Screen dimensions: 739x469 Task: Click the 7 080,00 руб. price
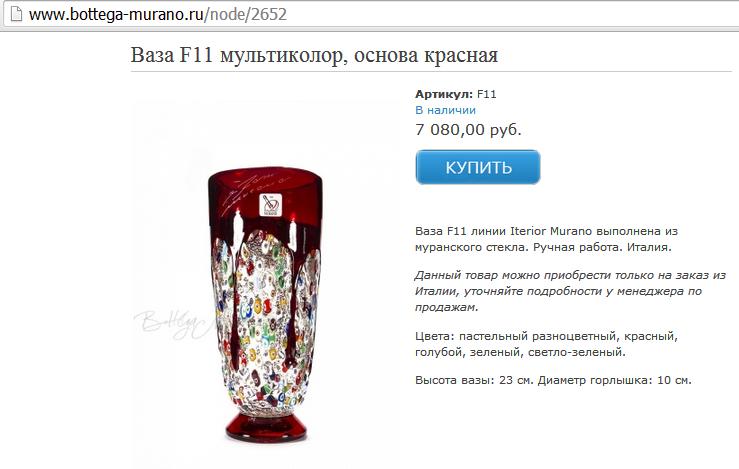[x=468, y=130]
